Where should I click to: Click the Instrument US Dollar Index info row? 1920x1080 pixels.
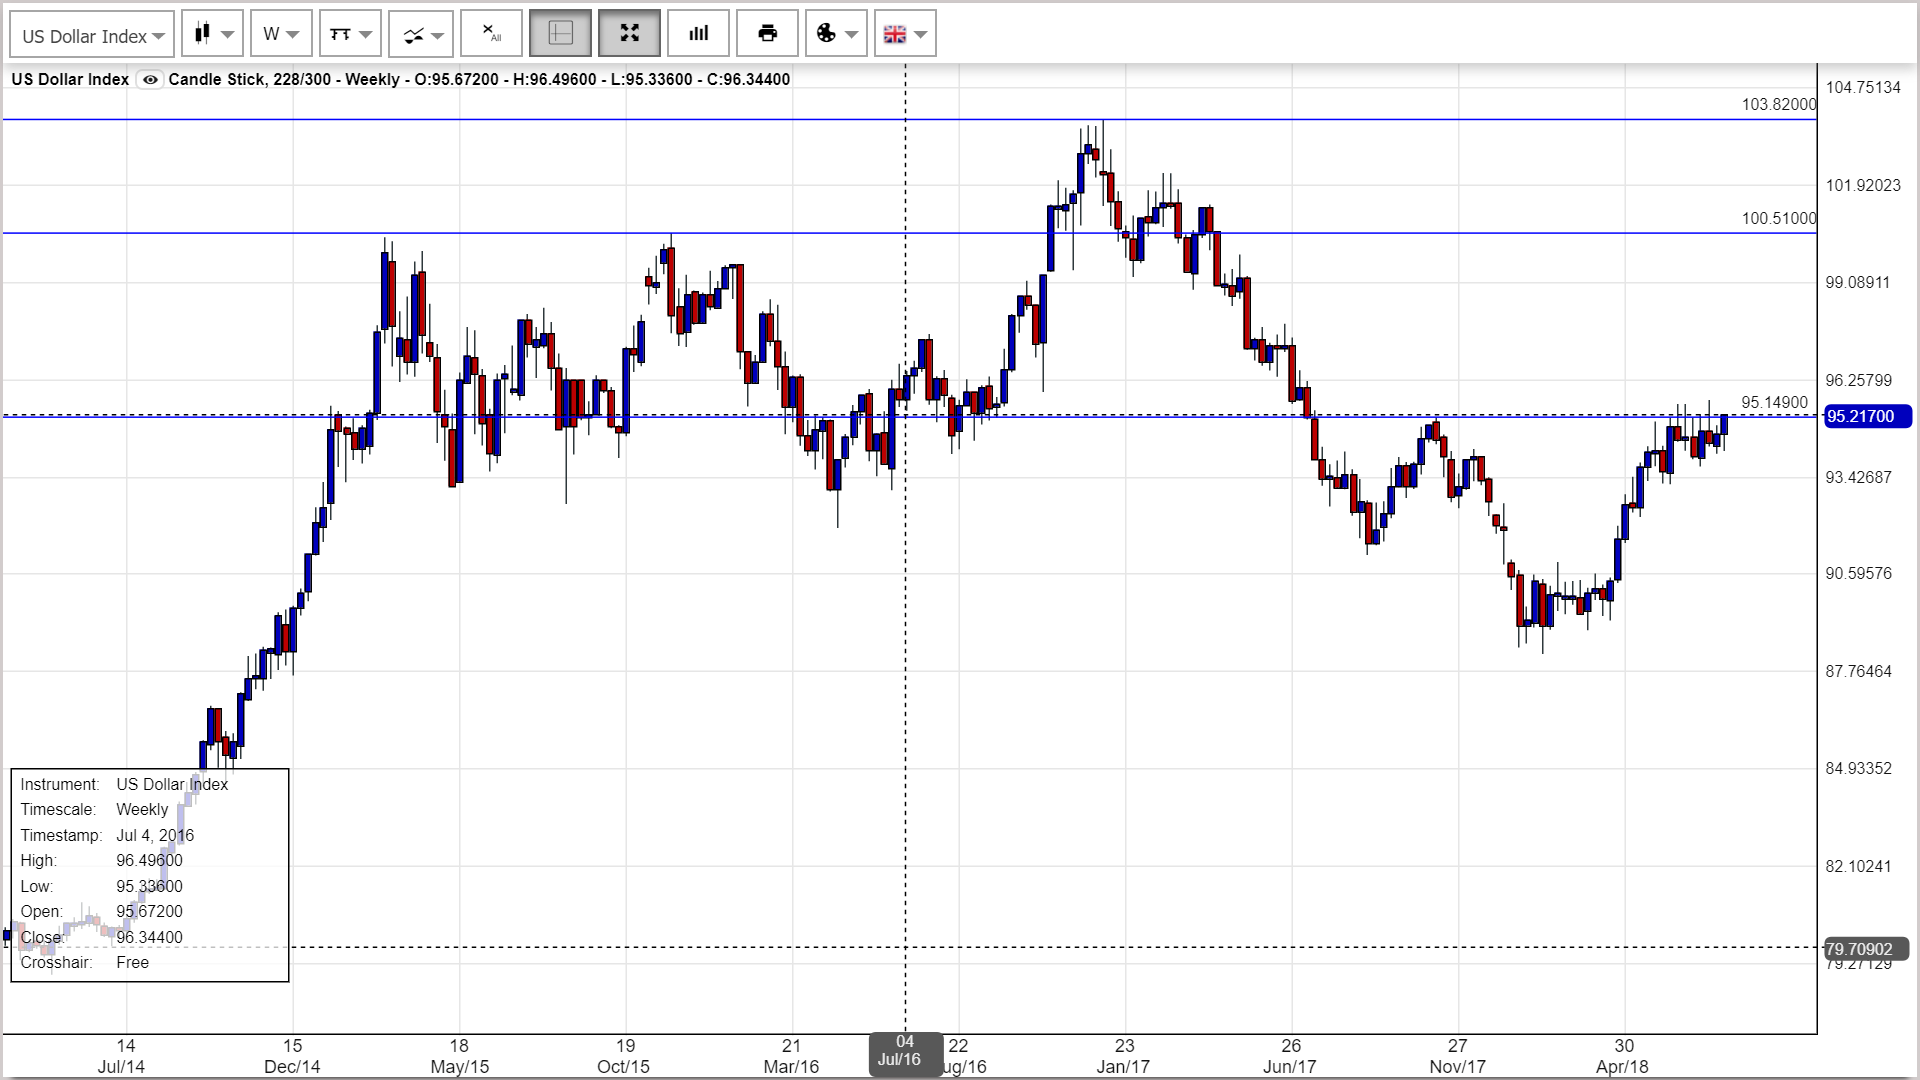124,784
